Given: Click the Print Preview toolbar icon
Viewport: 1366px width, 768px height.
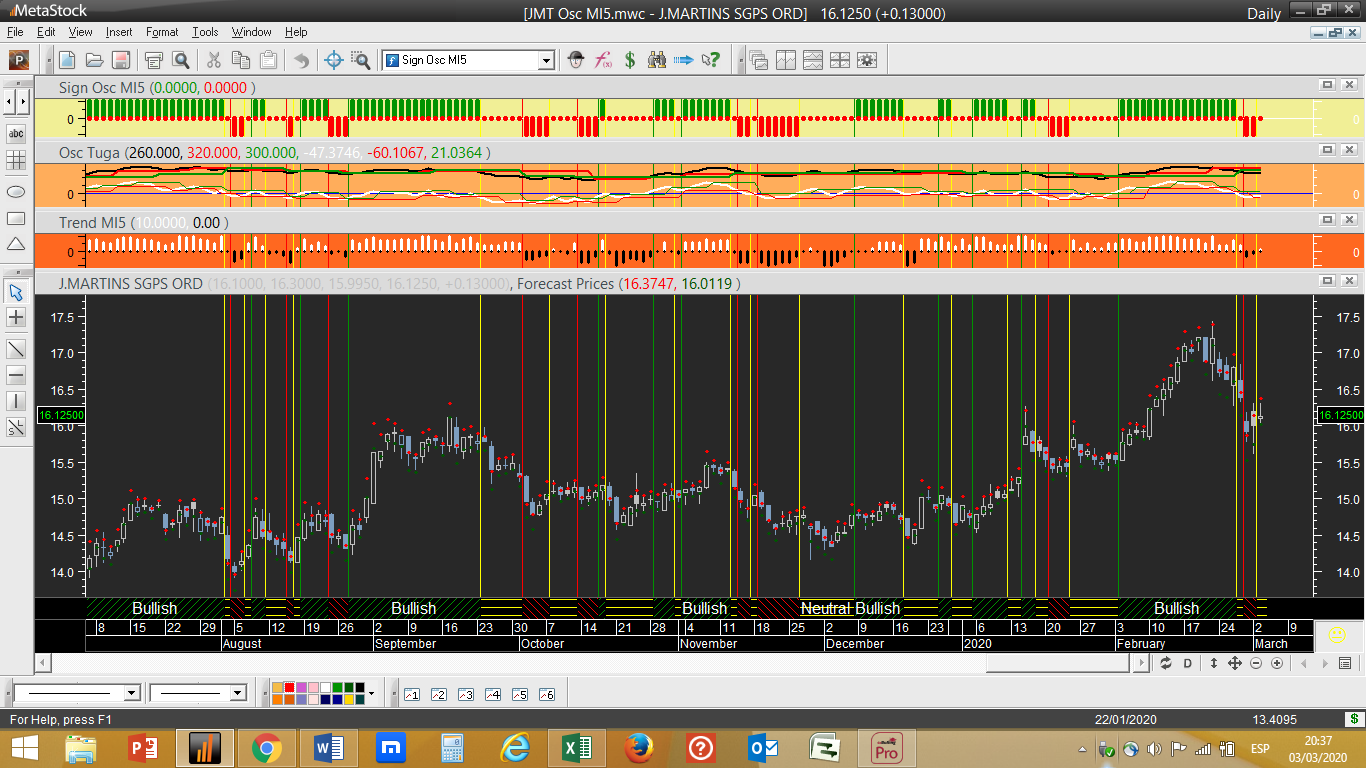Looking at the screenshot, I should [181, 60].
